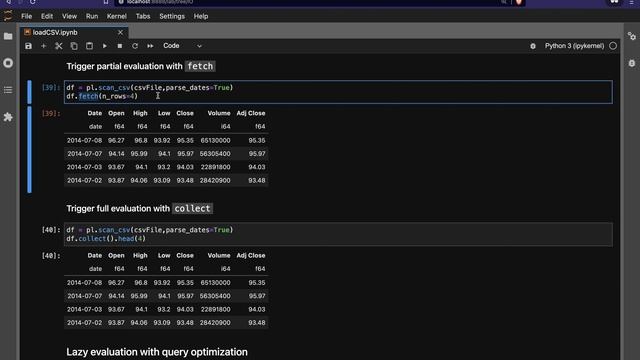This screenshot has width=640, height=360.
Task: Insert a cell below with the plus icon
Action: [x=43, y=46]
